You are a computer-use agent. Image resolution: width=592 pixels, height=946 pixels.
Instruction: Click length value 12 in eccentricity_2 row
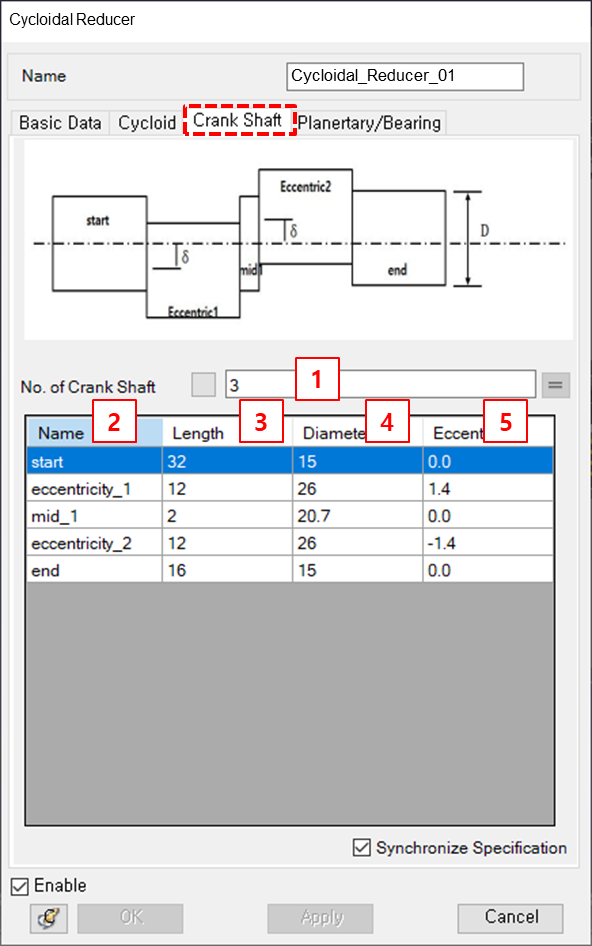tap(228, 543)
